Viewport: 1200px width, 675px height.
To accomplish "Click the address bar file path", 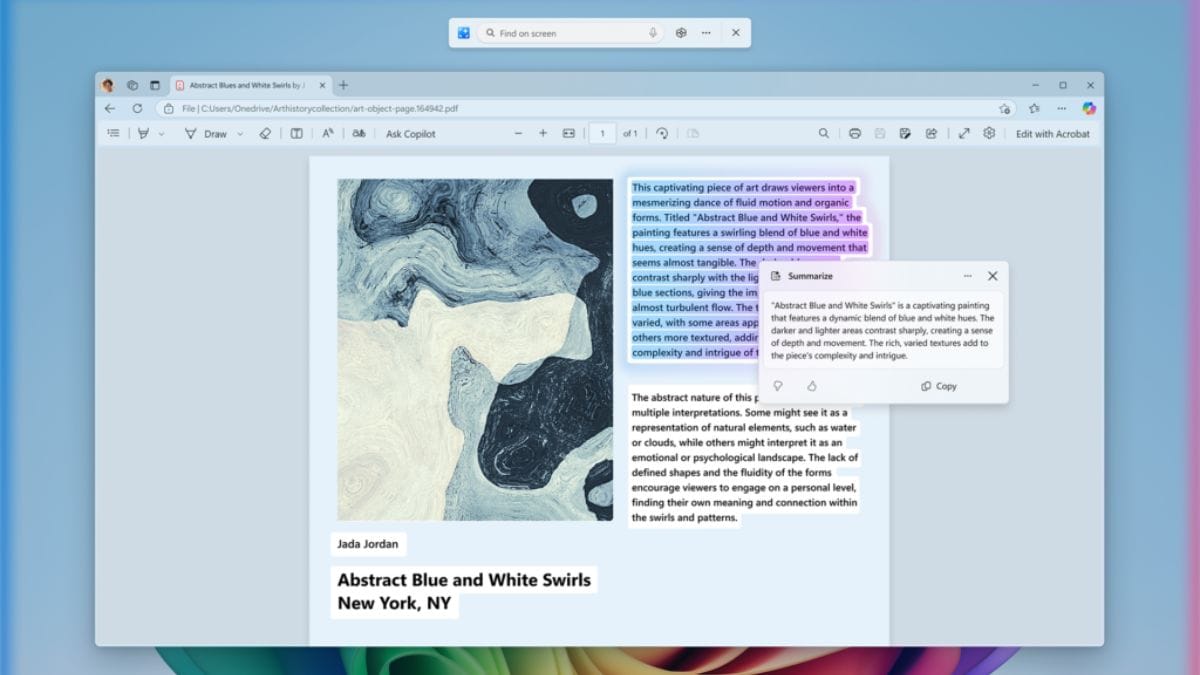I will (320, 108).
